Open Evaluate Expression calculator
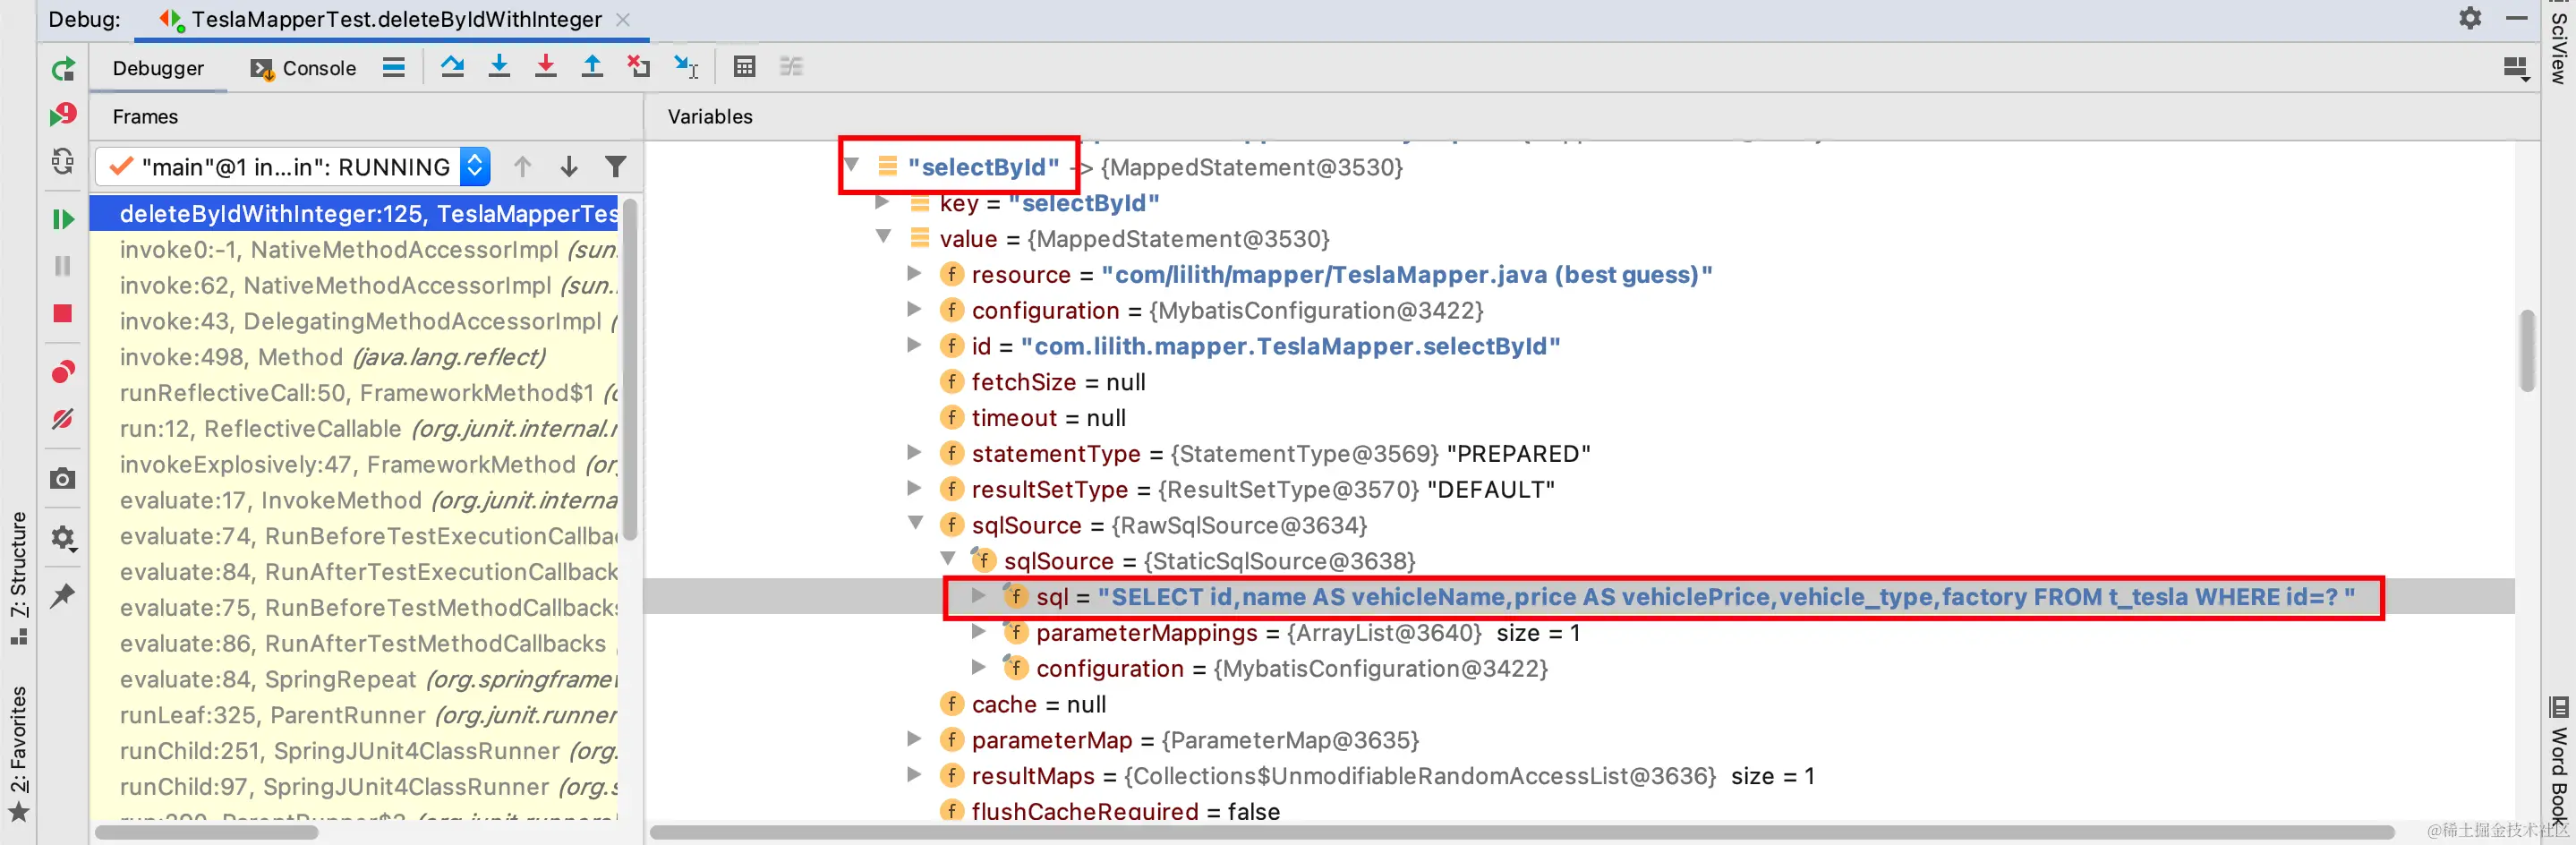The height and width of the screenshot is (845, 2576). [x=744, y=67]
